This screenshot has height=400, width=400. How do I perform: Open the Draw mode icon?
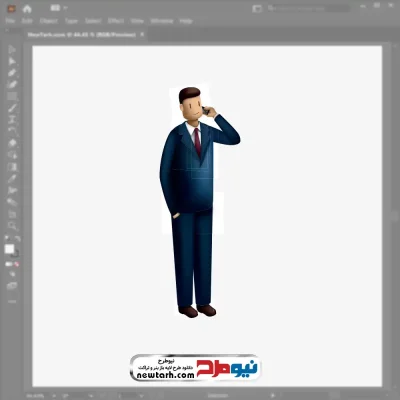(x=12, y=274)
